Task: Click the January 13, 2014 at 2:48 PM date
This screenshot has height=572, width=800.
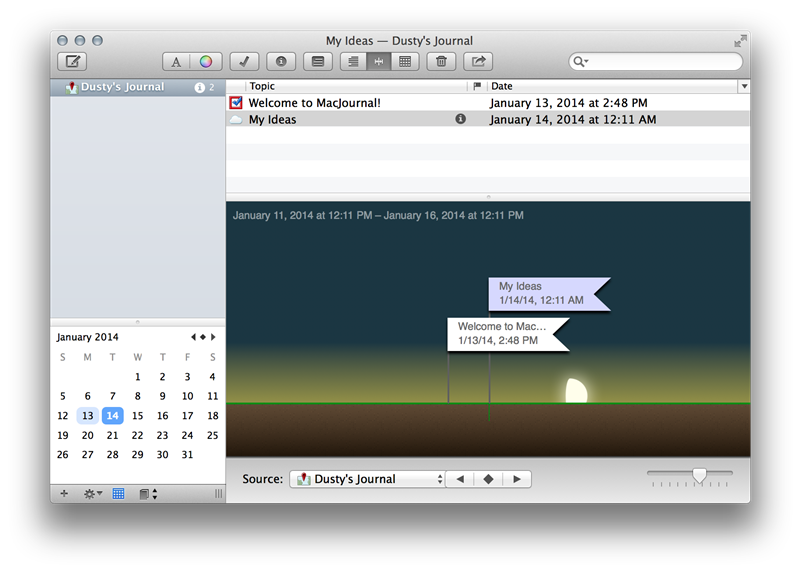Action: point(568,103)
